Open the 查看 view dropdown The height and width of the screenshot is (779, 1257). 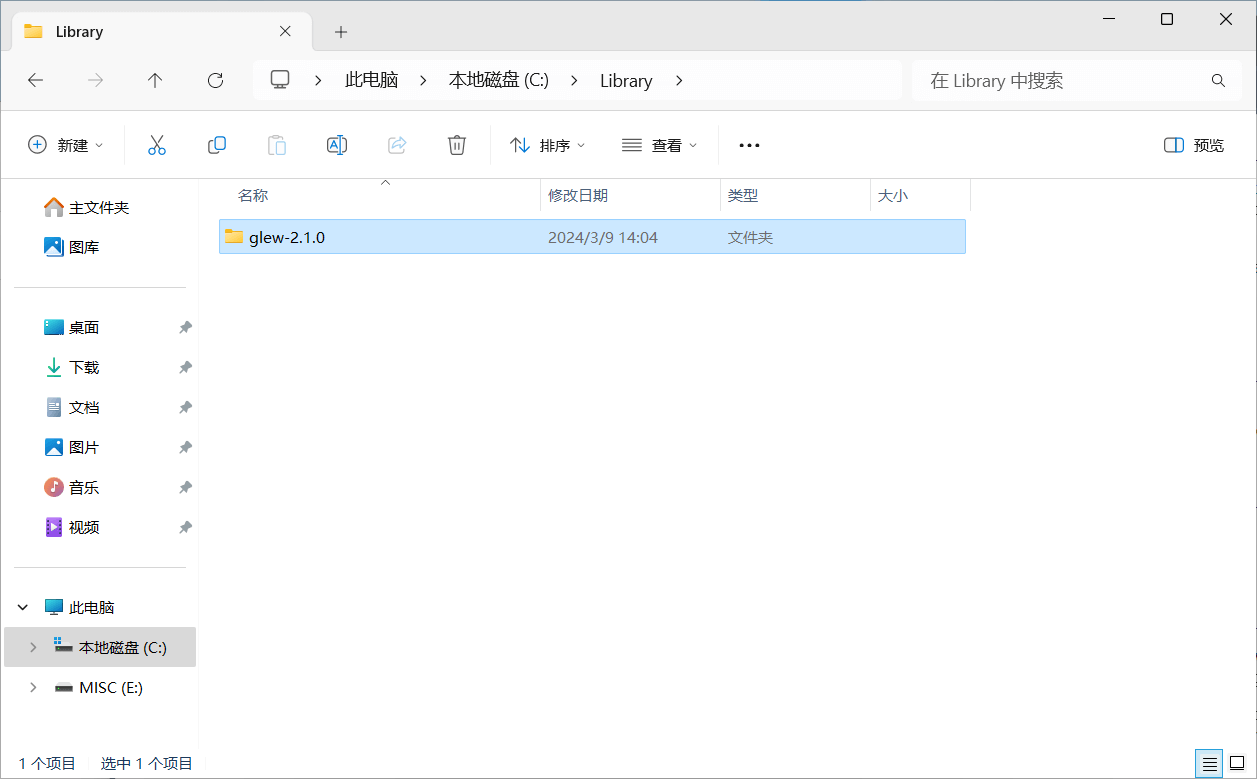tap(659, 145)
